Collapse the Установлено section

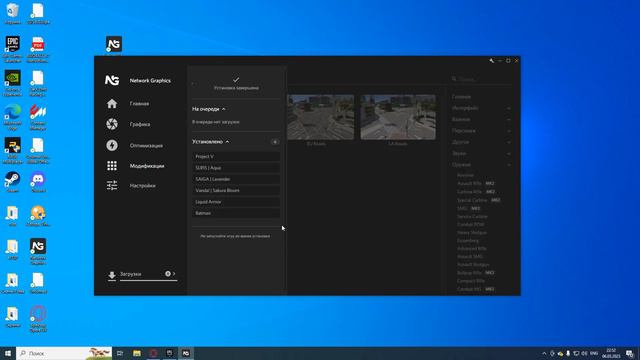point(227,142)
